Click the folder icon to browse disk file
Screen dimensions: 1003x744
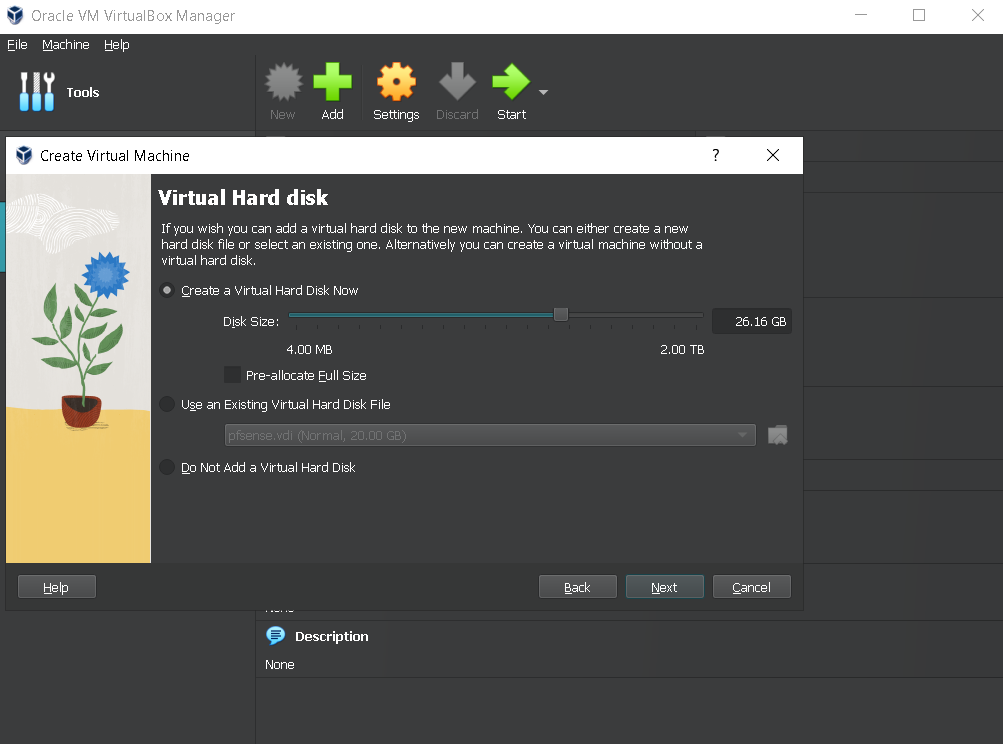[777, 436]
